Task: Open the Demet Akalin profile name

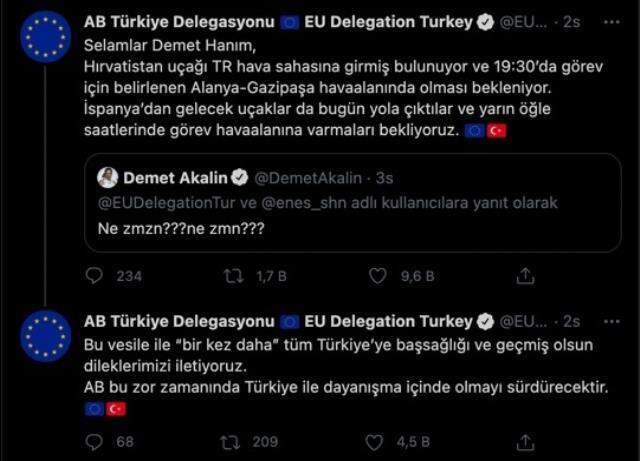Action: point(175,178)
